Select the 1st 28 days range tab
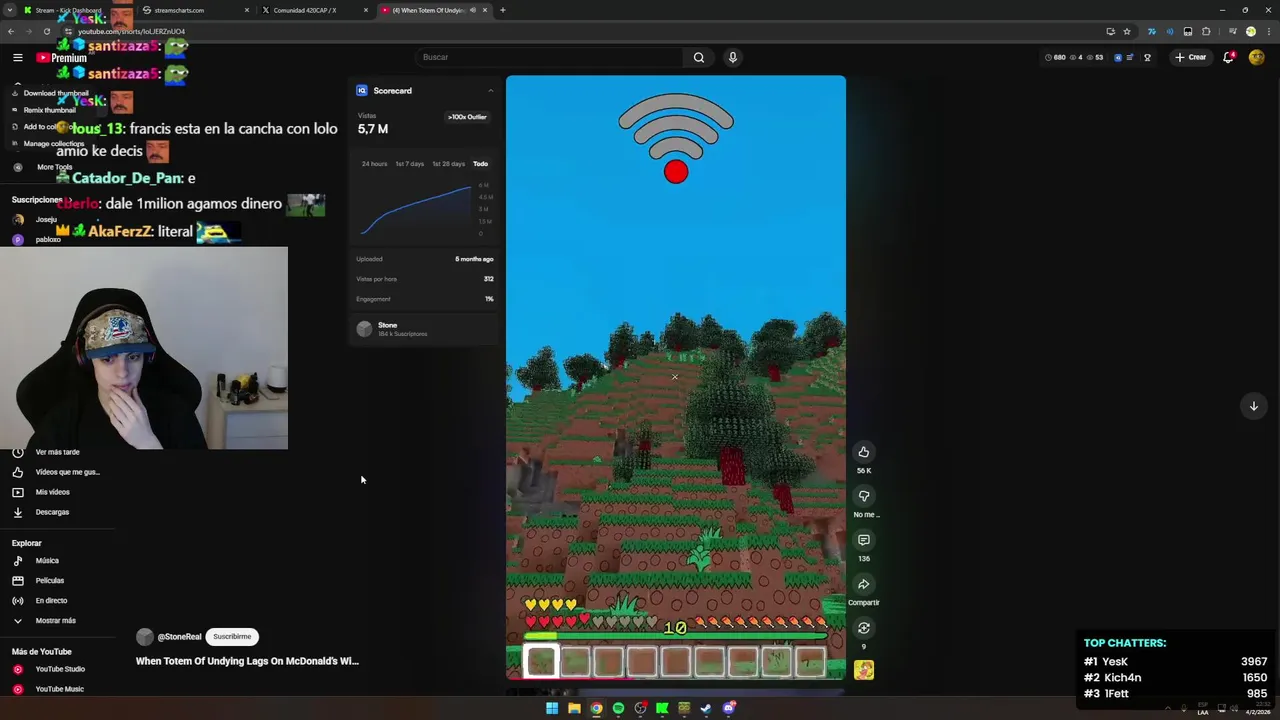The width and height of the screenshot is (1280, 720). pyautogui.click(x=448, y=164)
